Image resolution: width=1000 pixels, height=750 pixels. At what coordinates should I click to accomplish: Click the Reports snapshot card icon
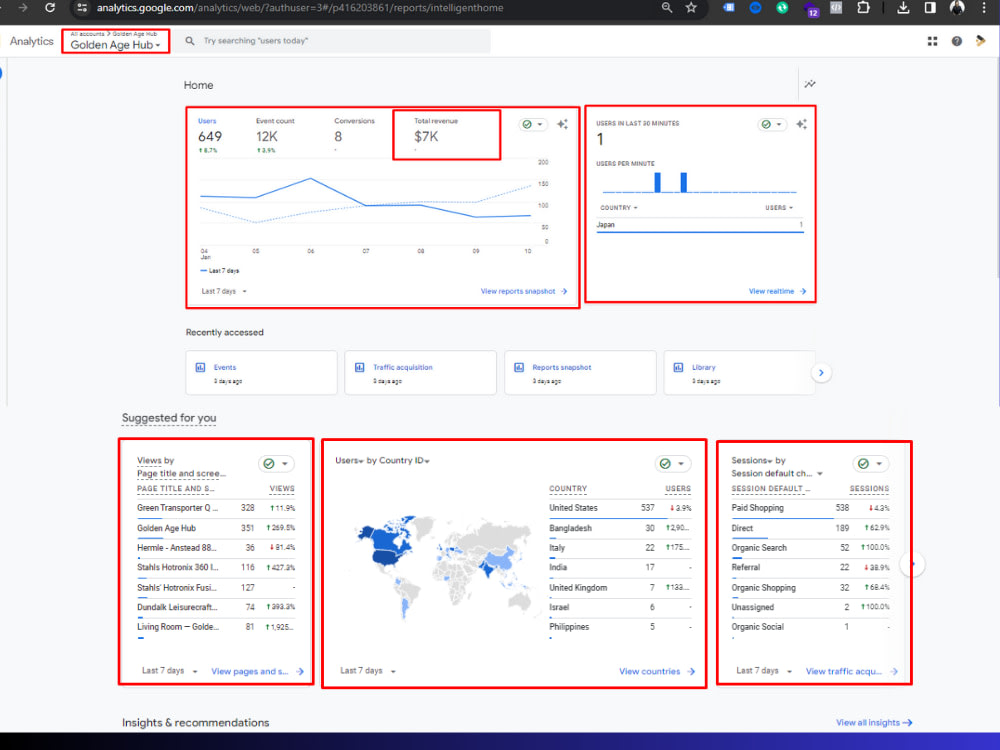(x=519, y=367)
